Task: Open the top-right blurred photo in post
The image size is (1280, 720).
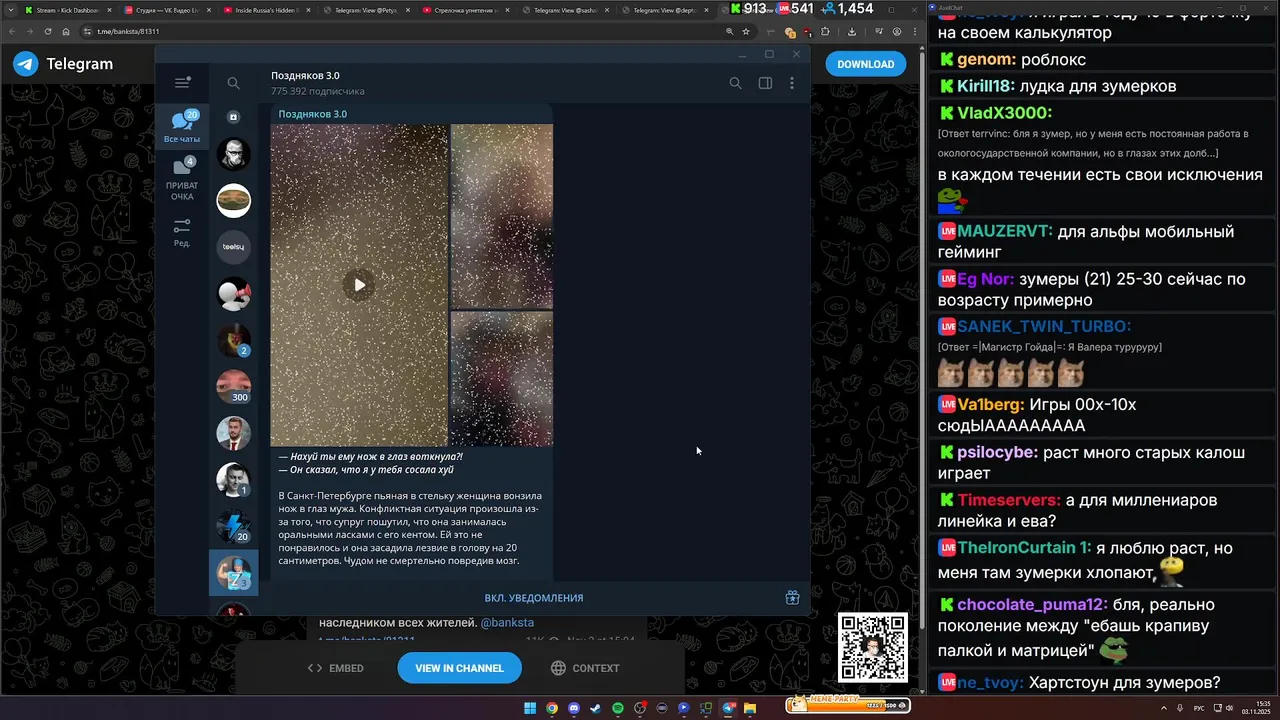Action: point(501,216)
